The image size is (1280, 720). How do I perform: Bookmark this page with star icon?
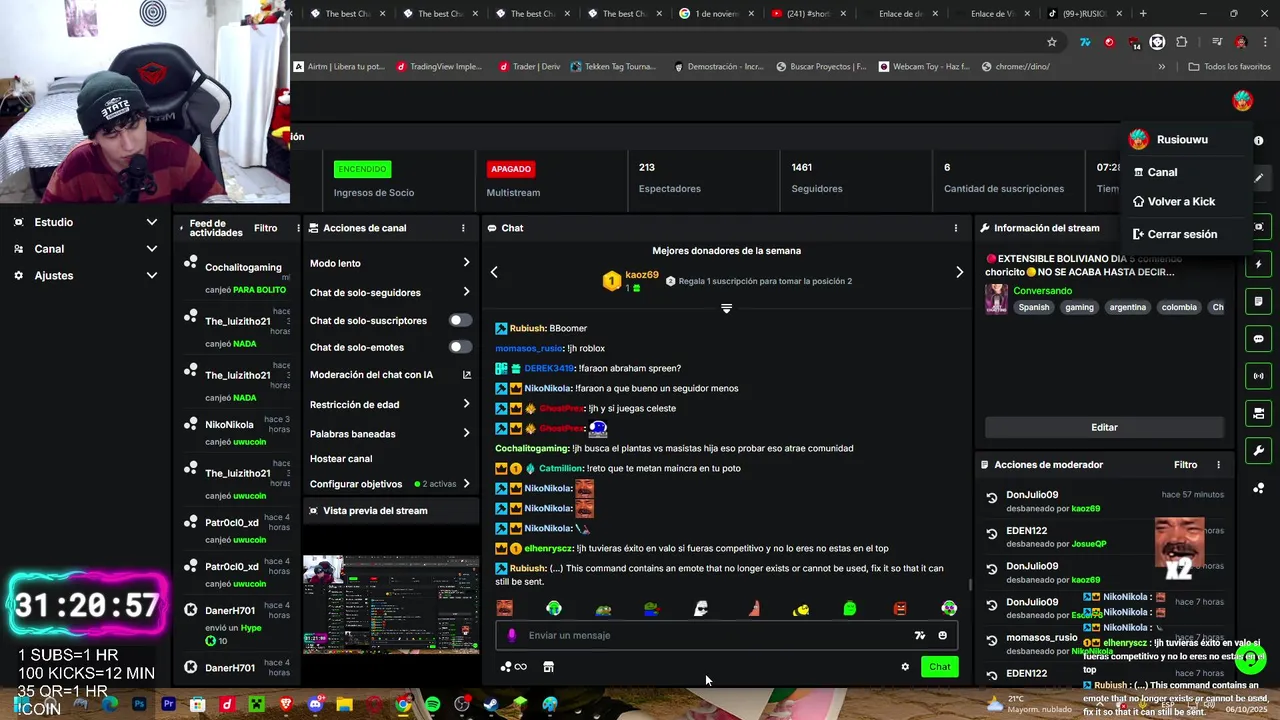tap(1052, 42)
